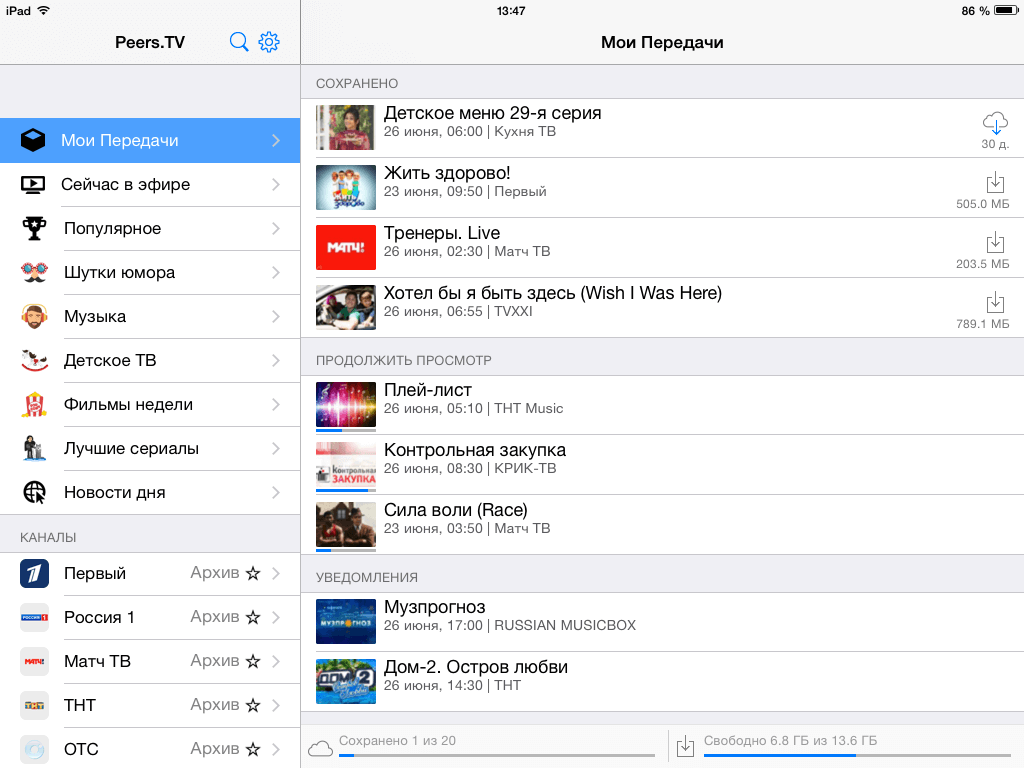
Task: Click the Матч ТВ channel logo in sidebar
Action: [34, 662]
